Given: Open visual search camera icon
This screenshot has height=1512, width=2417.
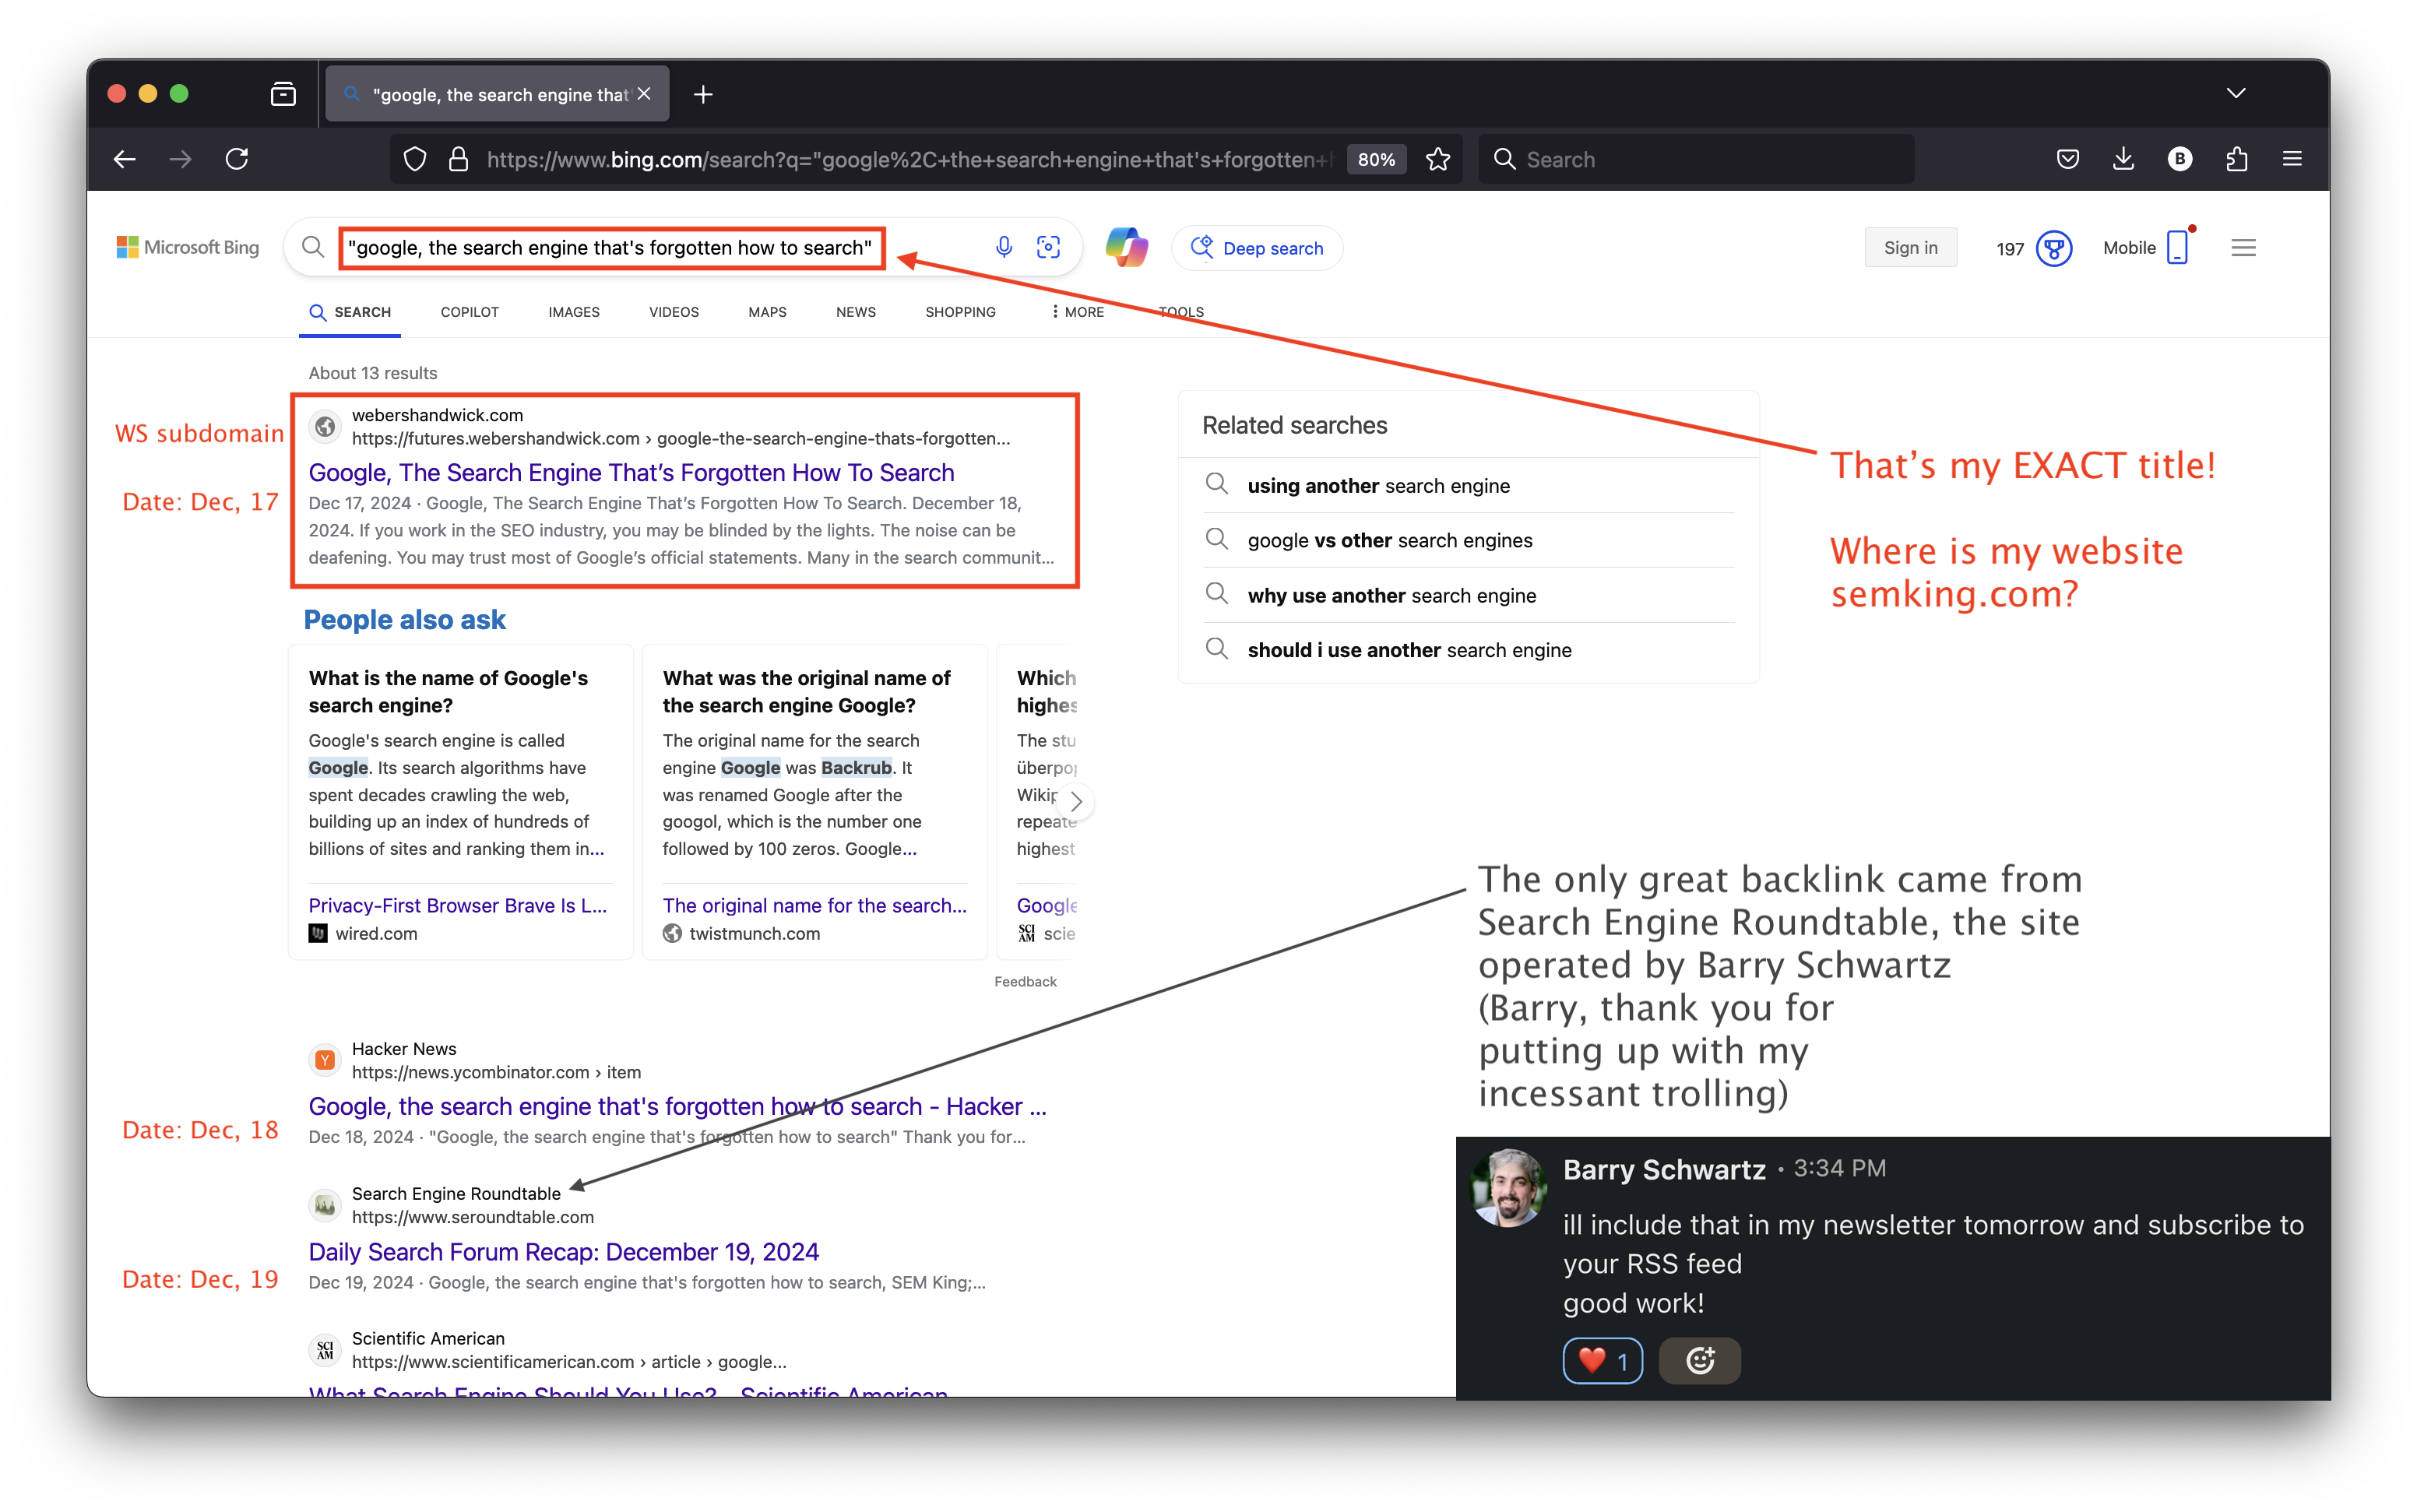Looking at the screenshot, I should (1048, 247).
